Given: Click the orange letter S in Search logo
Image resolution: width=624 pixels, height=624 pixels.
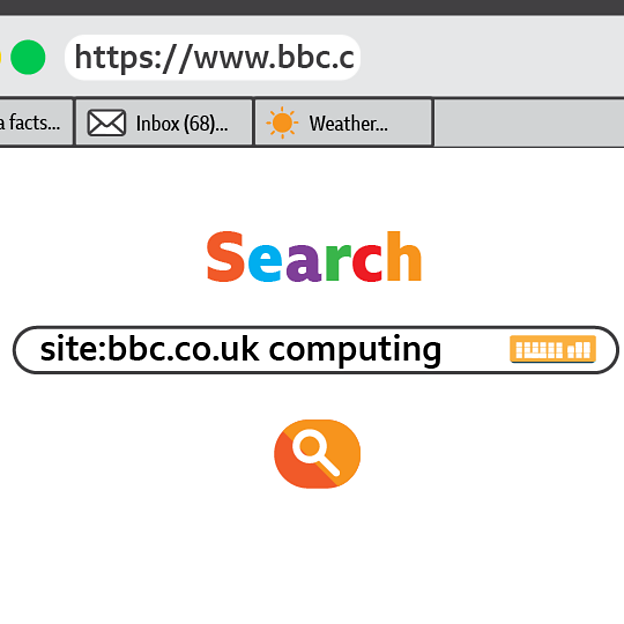Looking at the screenshot, I should pos(225,257).
